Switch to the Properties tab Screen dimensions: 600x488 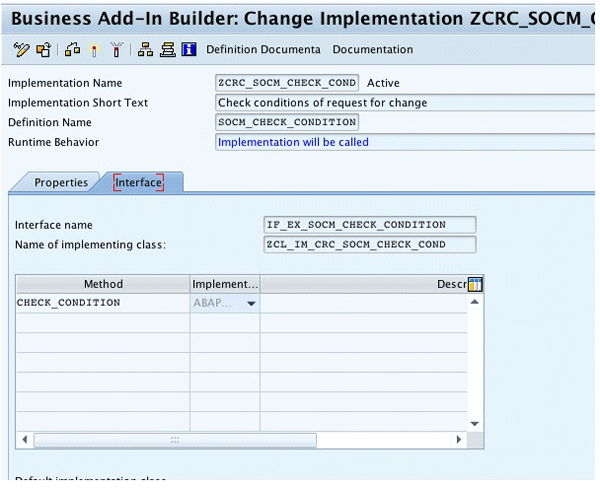pyautogui.click(x=61, y=182)
